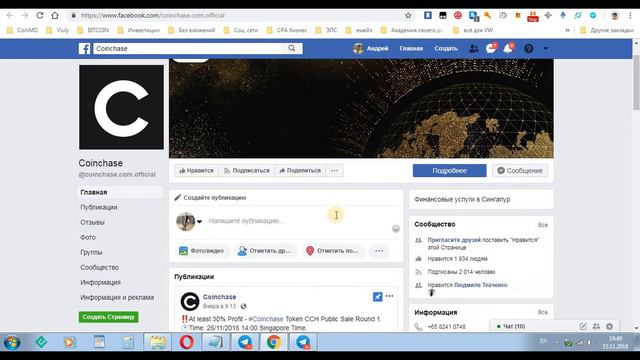Open the bell notifications icon

tap(508, 48)
